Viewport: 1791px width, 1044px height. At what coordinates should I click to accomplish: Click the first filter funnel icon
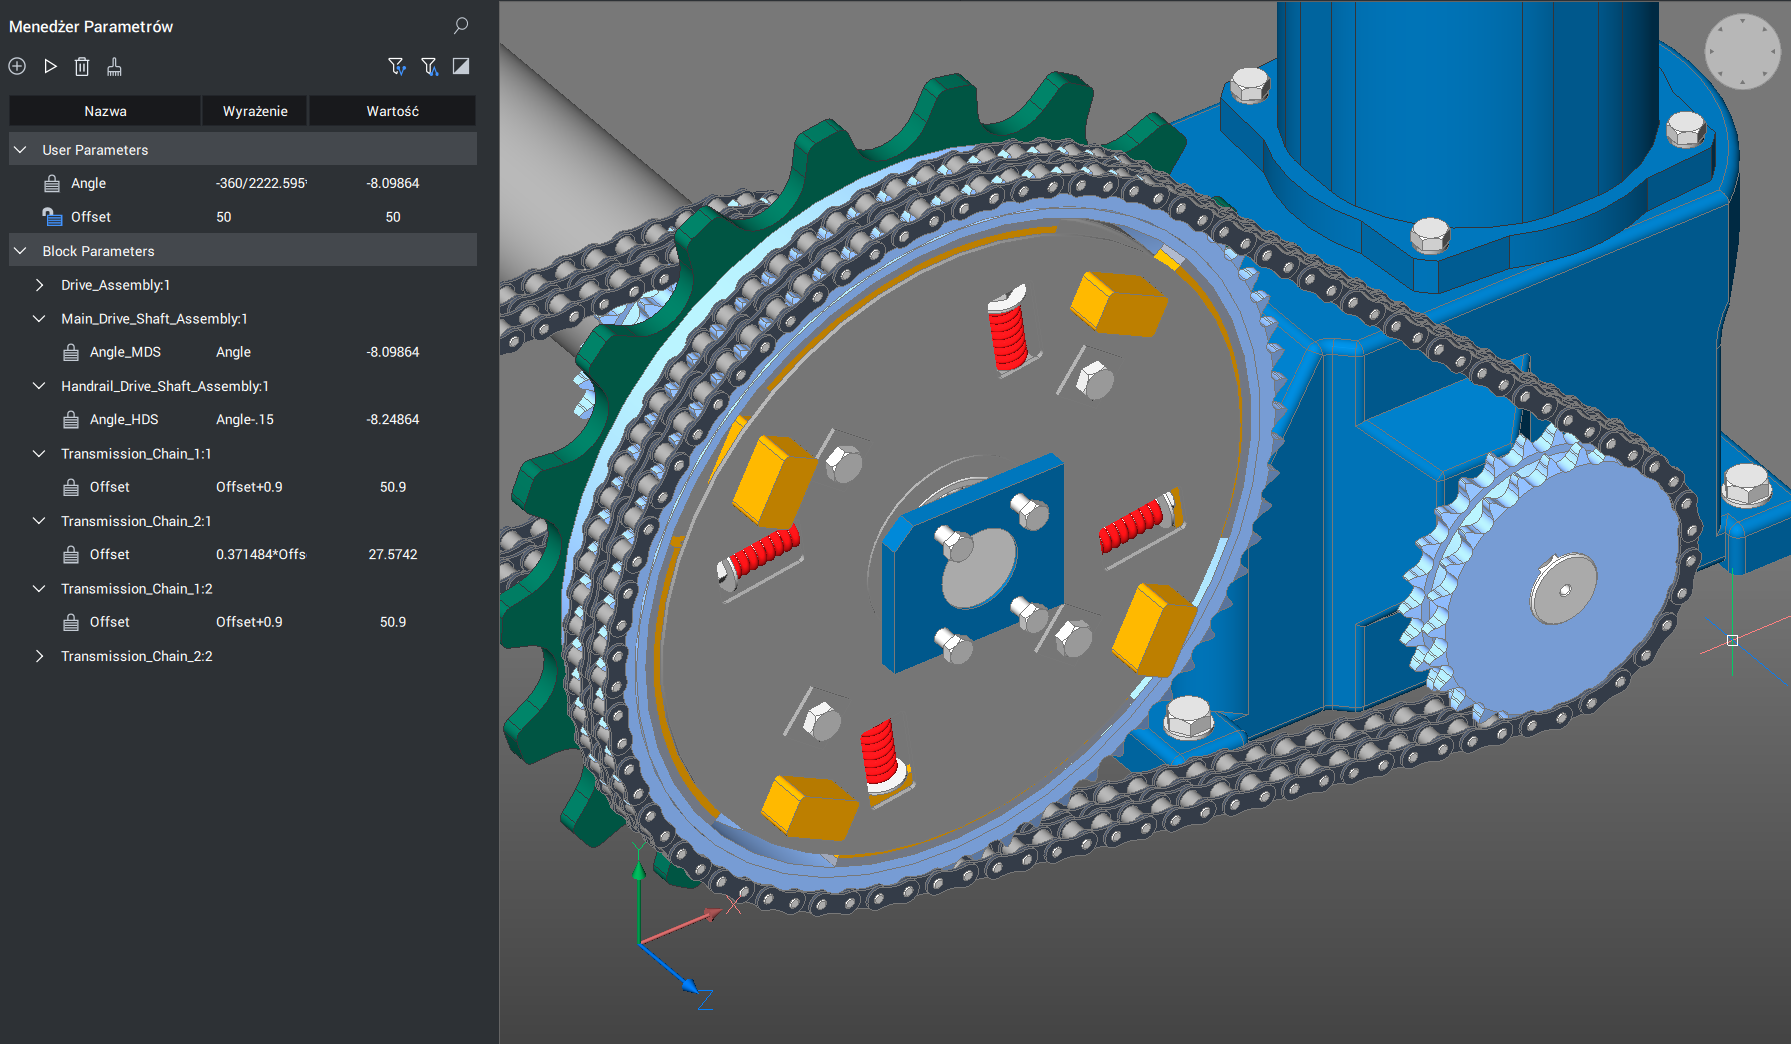point(396,66)
